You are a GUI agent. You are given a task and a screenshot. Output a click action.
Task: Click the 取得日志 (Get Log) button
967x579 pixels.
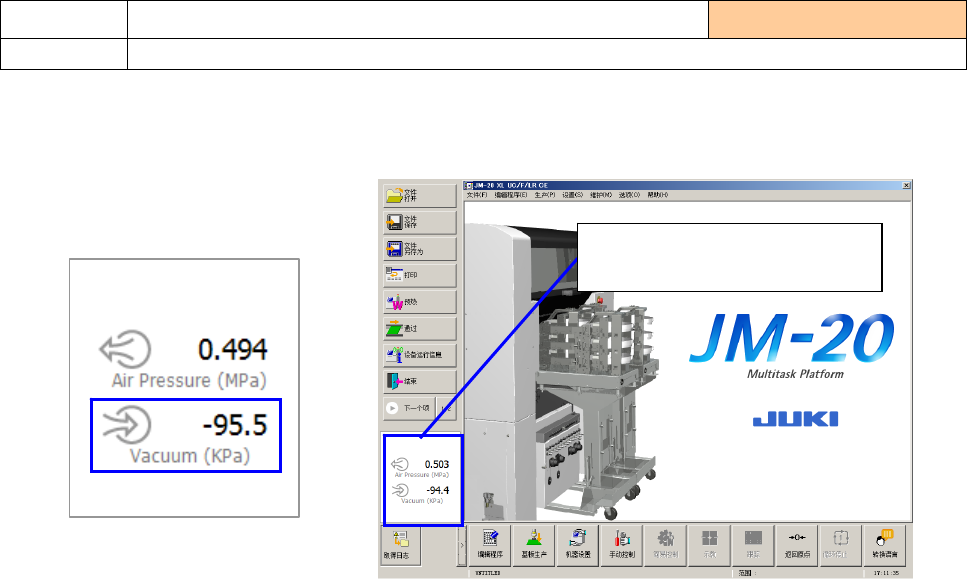400,545
